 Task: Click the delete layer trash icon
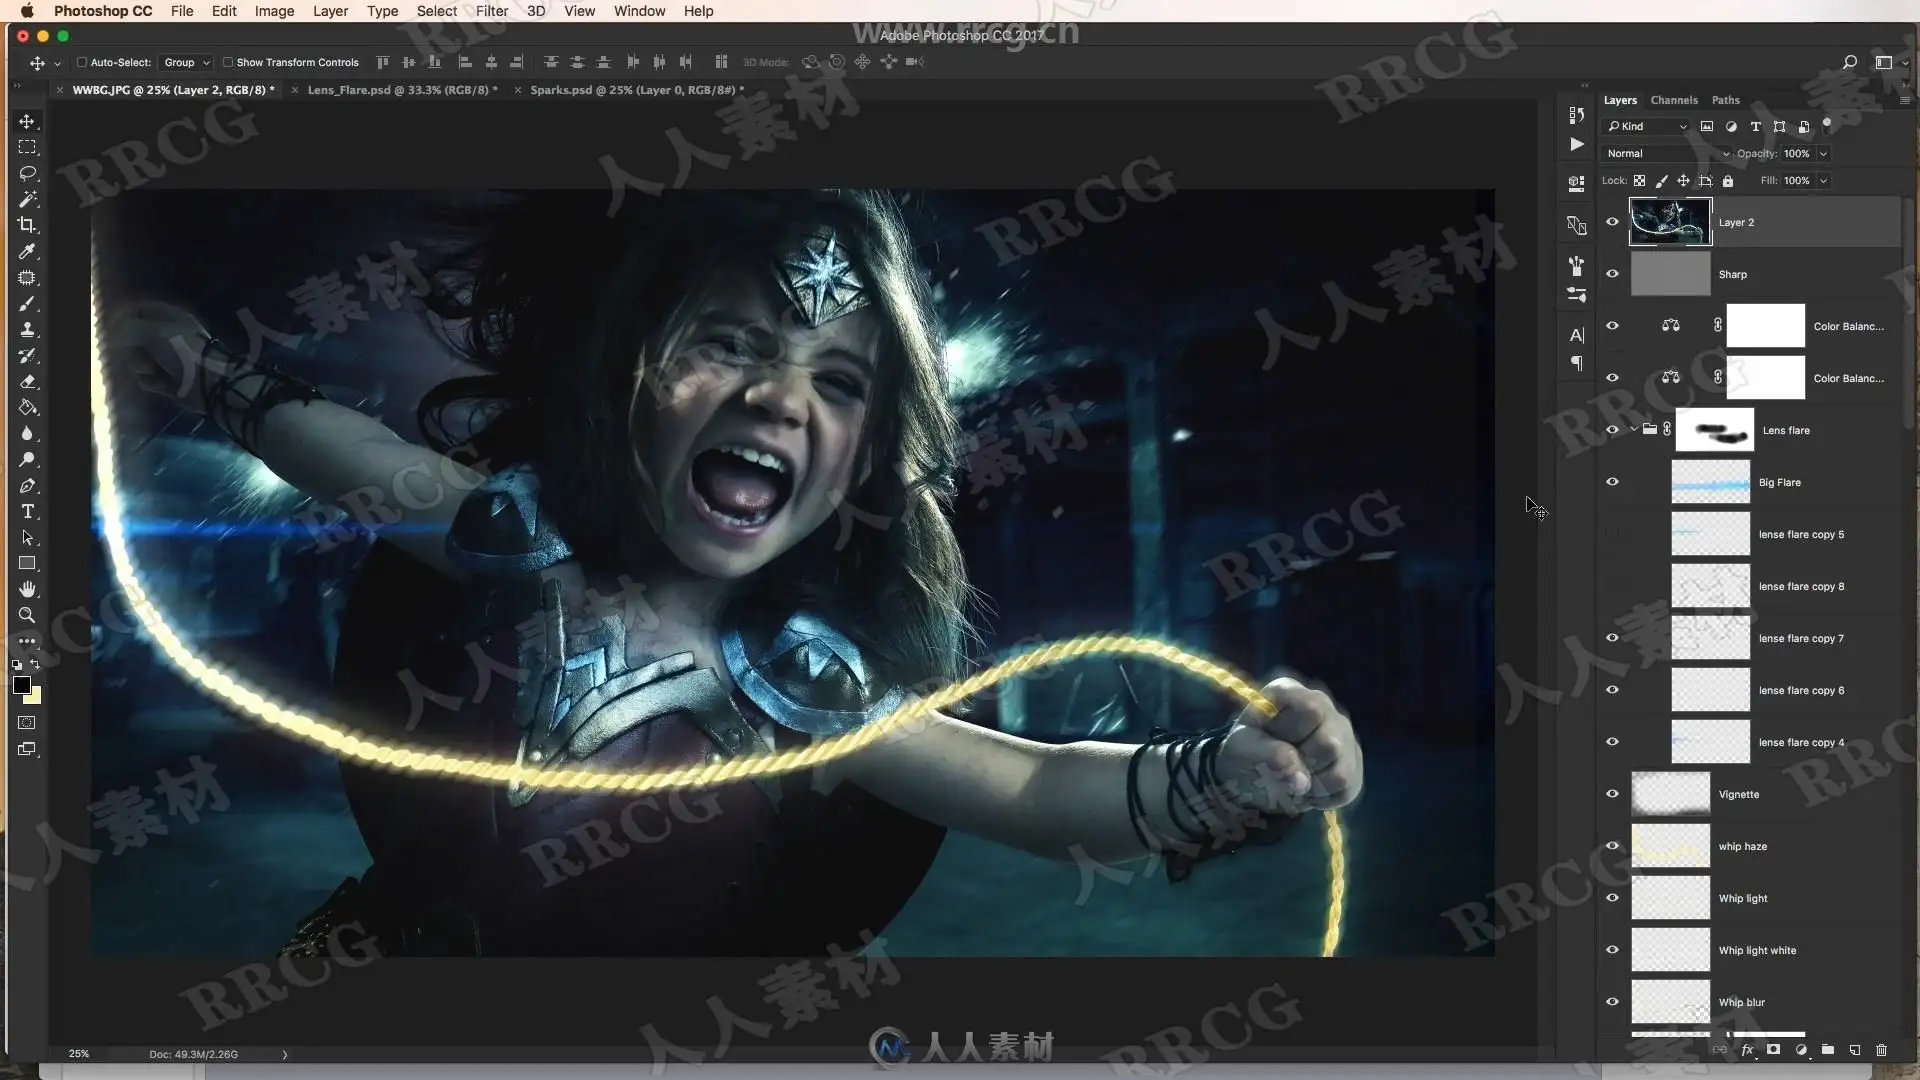pos(1881,1050)
